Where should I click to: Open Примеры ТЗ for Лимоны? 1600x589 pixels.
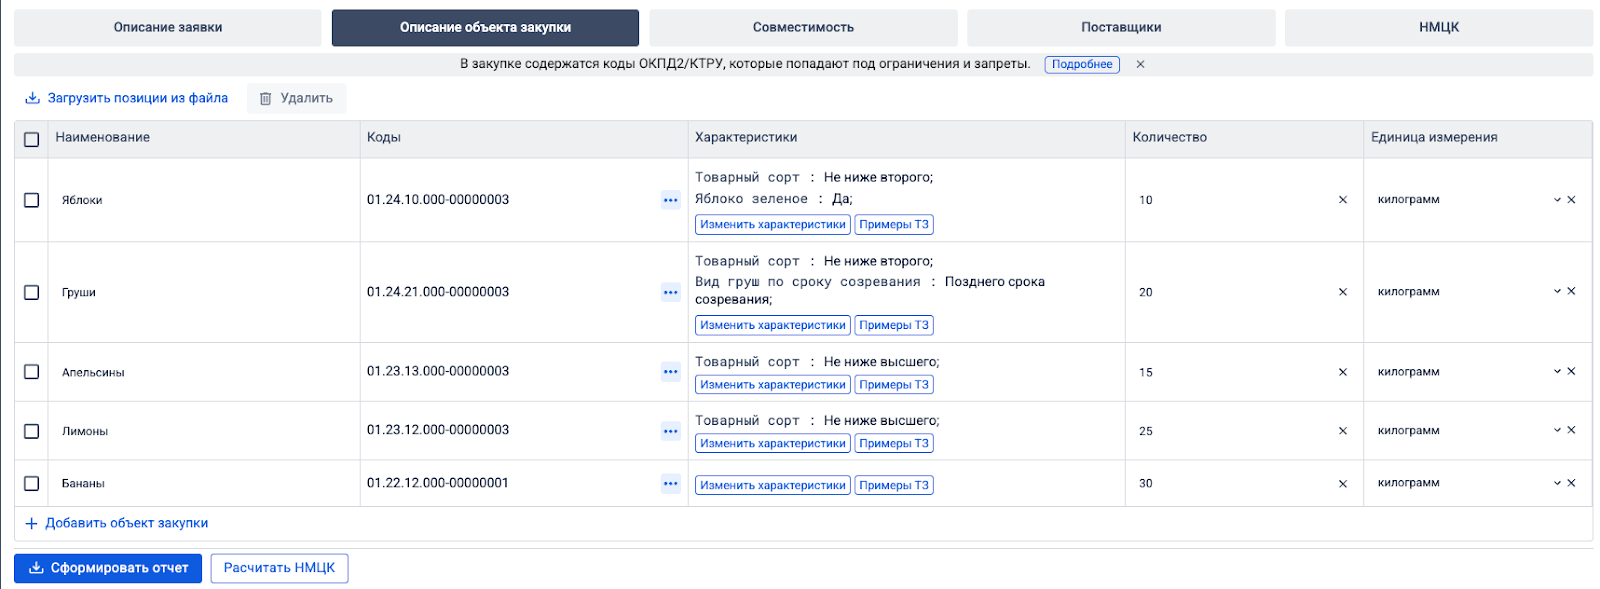point(894,444)
